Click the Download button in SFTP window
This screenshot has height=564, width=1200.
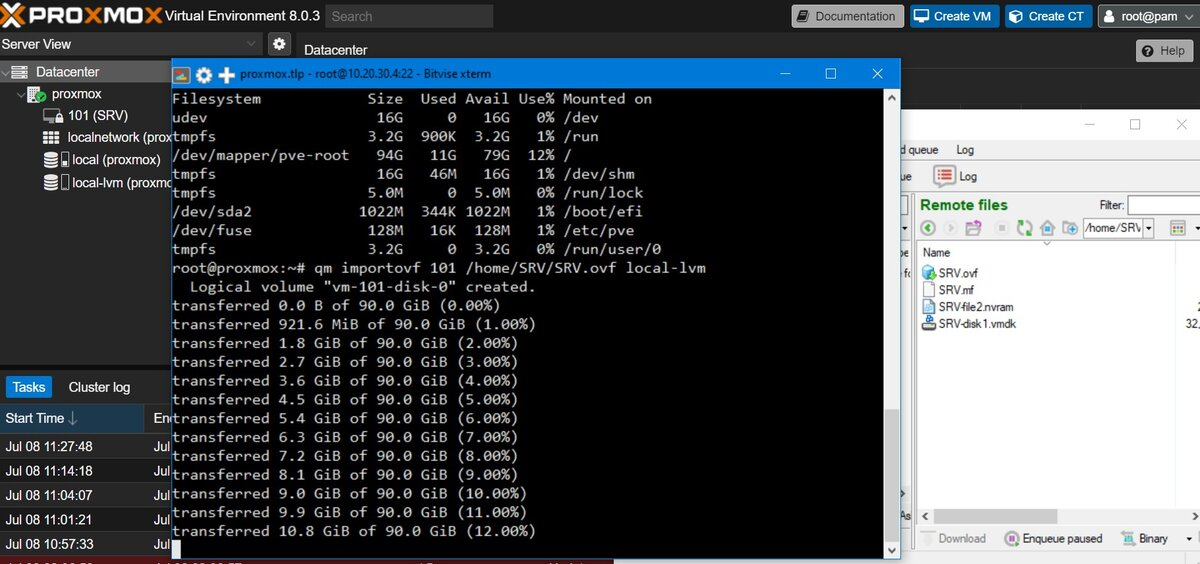click(952, 538)
